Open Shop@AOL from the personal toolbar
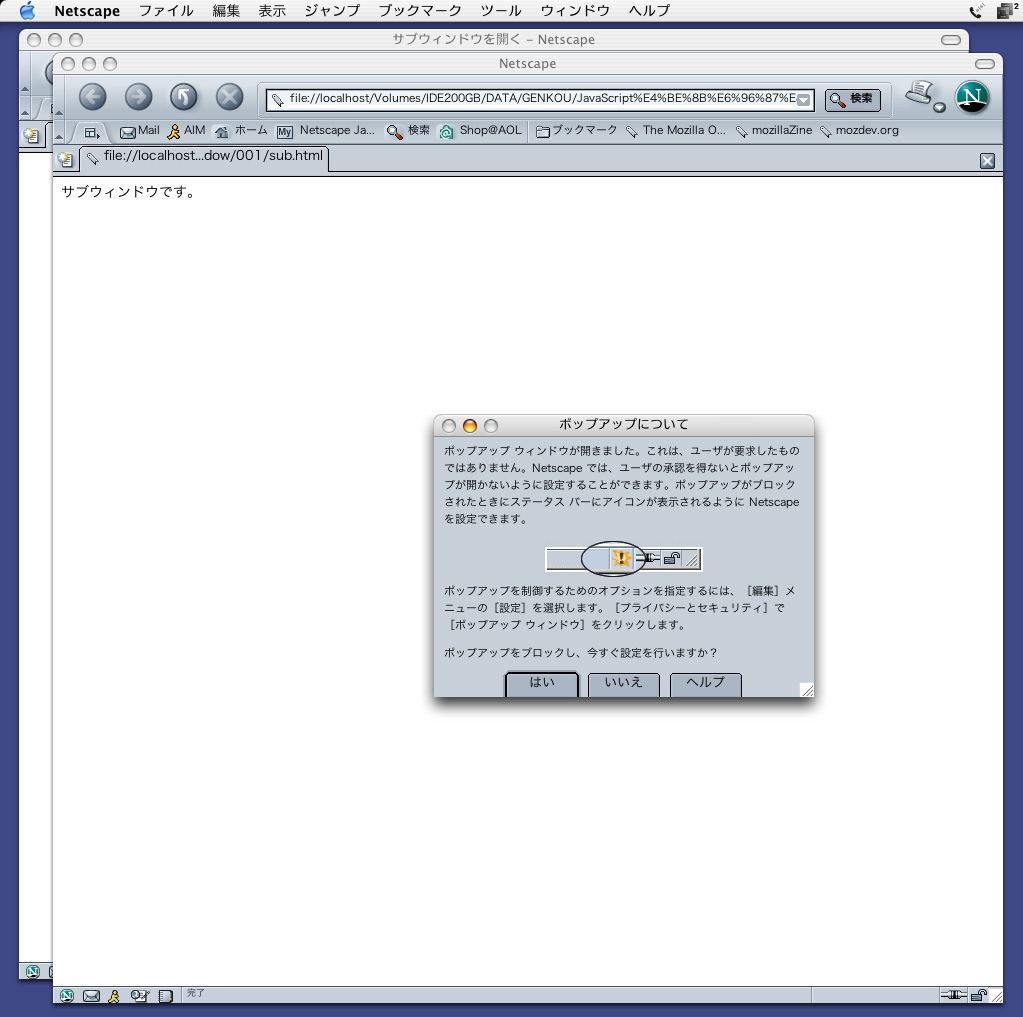The width and height of the screenshot is (1023, 1017). click(x=480, y=131)
